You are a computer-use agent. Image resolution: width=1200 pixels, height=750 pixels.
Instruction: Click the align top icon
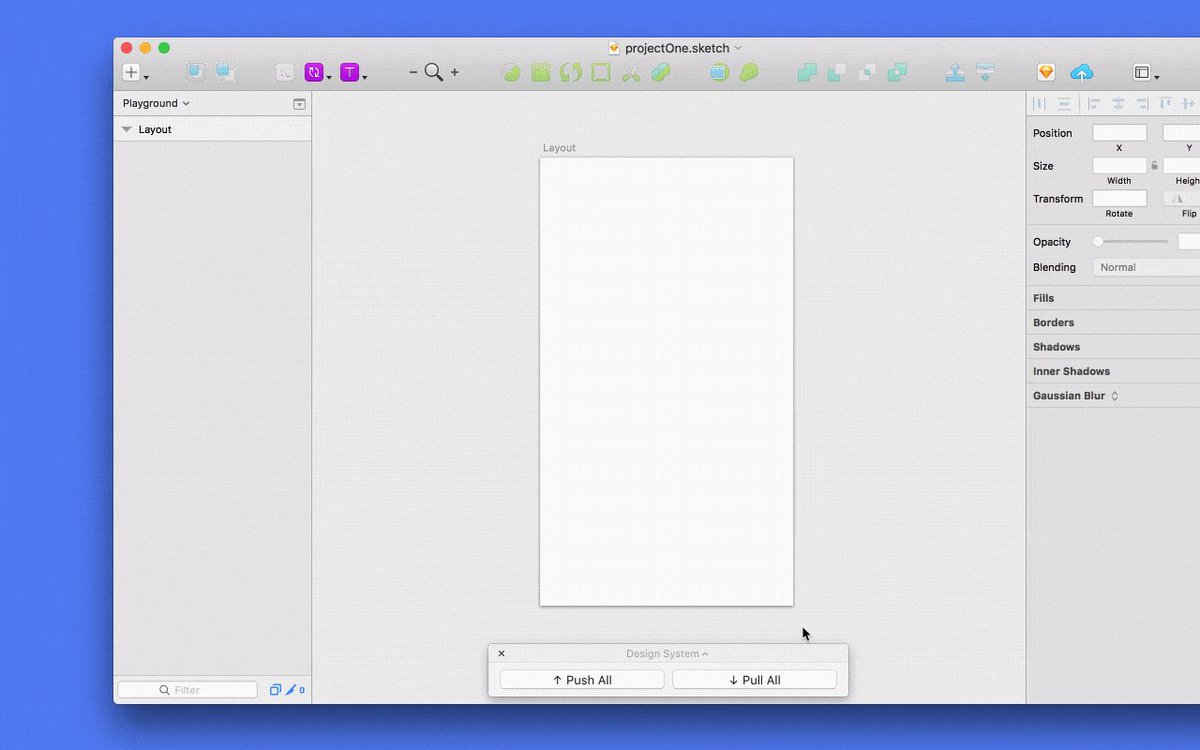point(1165,103)
